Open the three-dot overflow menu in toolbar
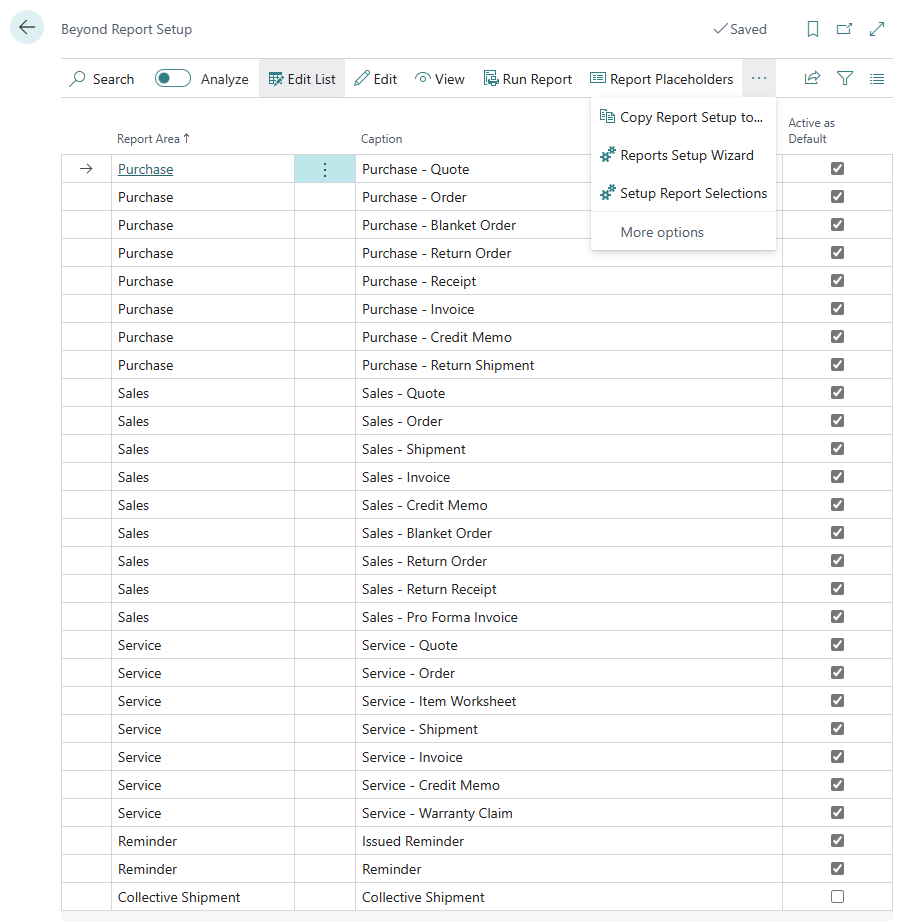 [x=759, y=78]
